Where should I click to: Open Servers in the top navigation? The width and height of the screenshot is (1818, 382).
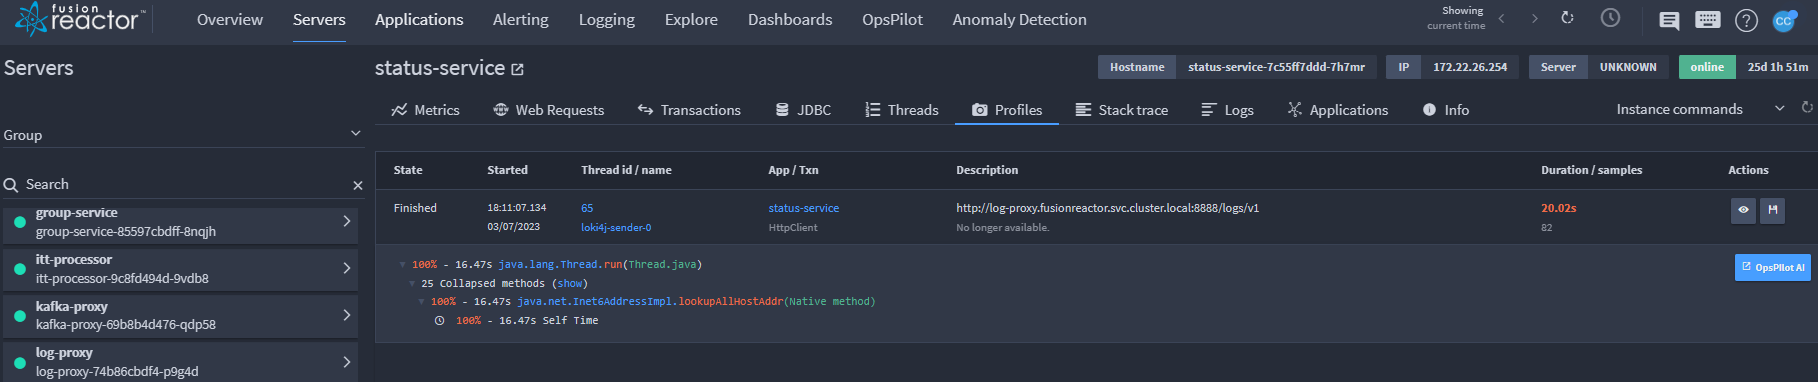[x=319, y=20]
